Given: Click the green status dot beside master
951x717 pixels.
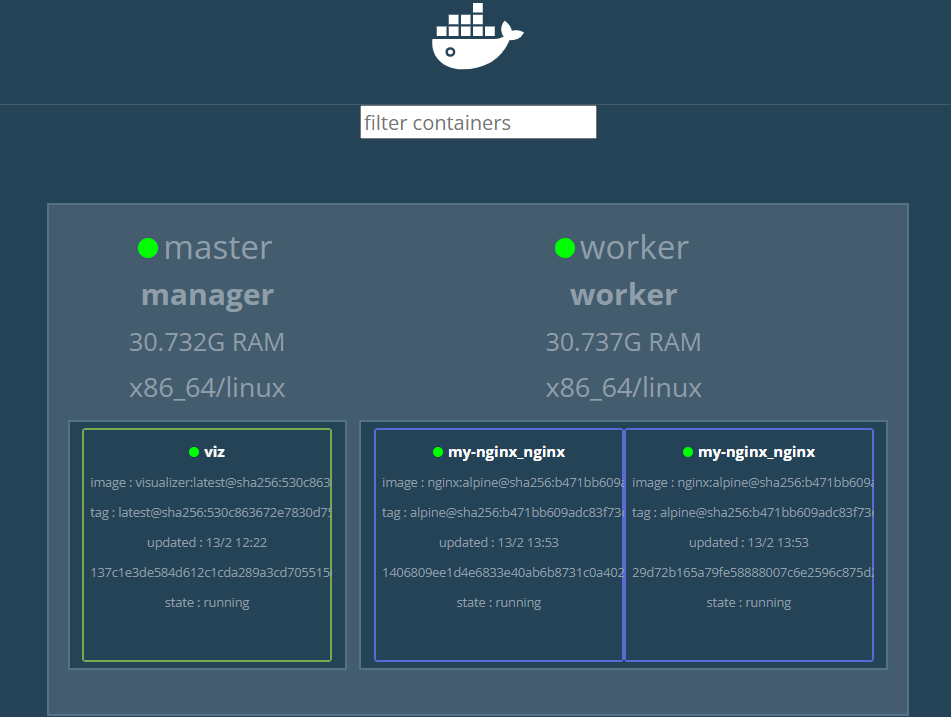Looking at the screenshot, I should [148, 248].
